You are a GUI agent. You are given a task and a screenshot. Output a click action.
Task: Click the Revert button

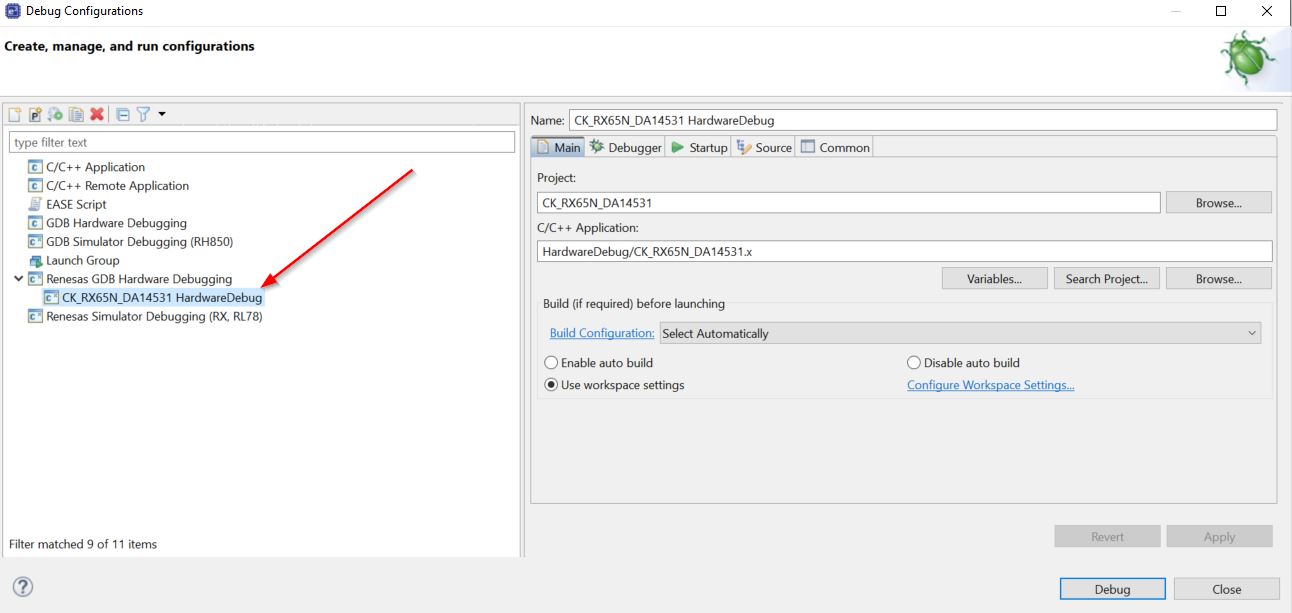click(x=1107, y=537)
